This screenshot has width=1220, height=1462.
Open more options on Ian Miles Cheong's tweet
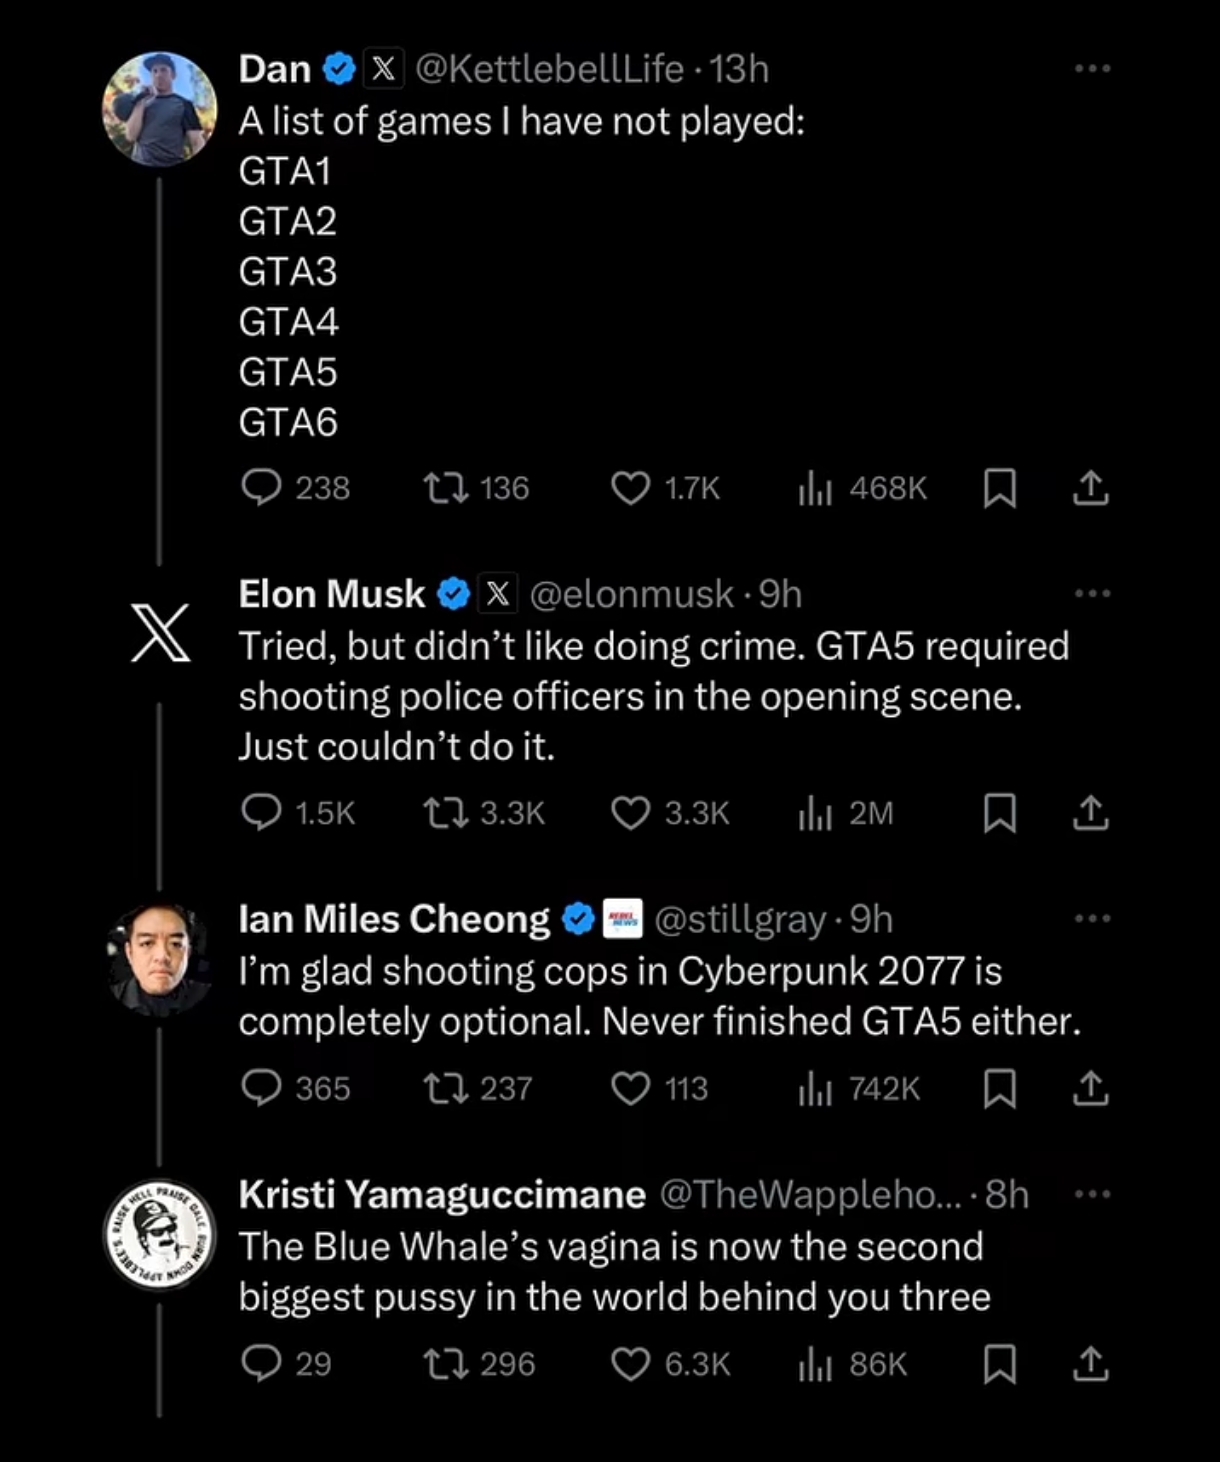(x=1092, y=919)
